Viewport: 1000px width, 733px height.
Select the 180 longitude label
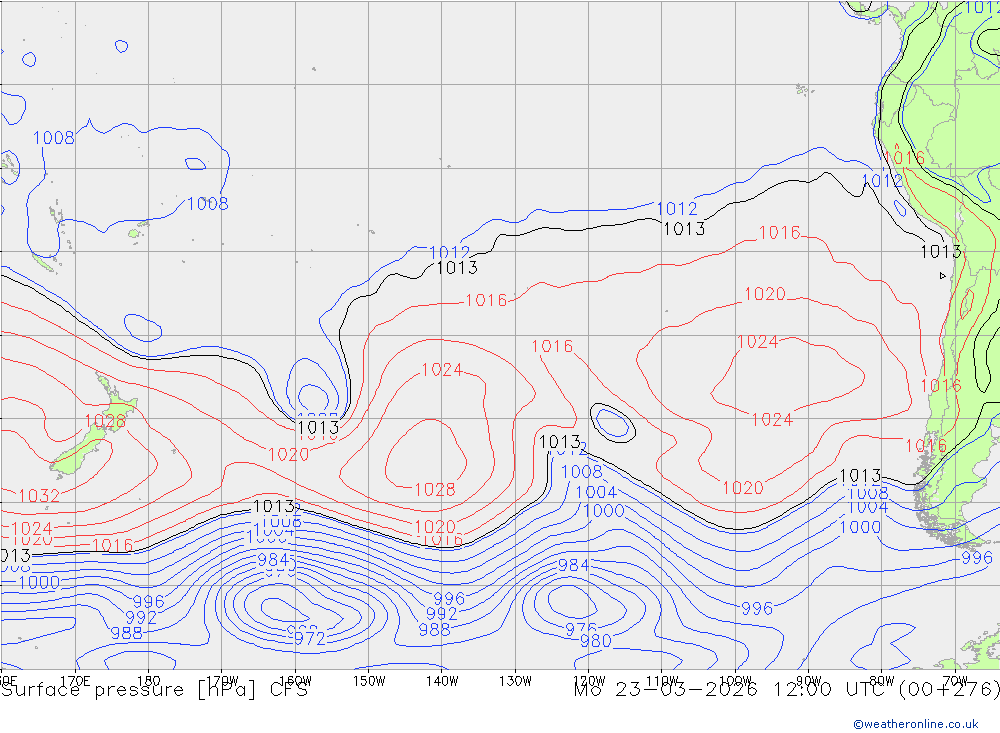[149, 681]
